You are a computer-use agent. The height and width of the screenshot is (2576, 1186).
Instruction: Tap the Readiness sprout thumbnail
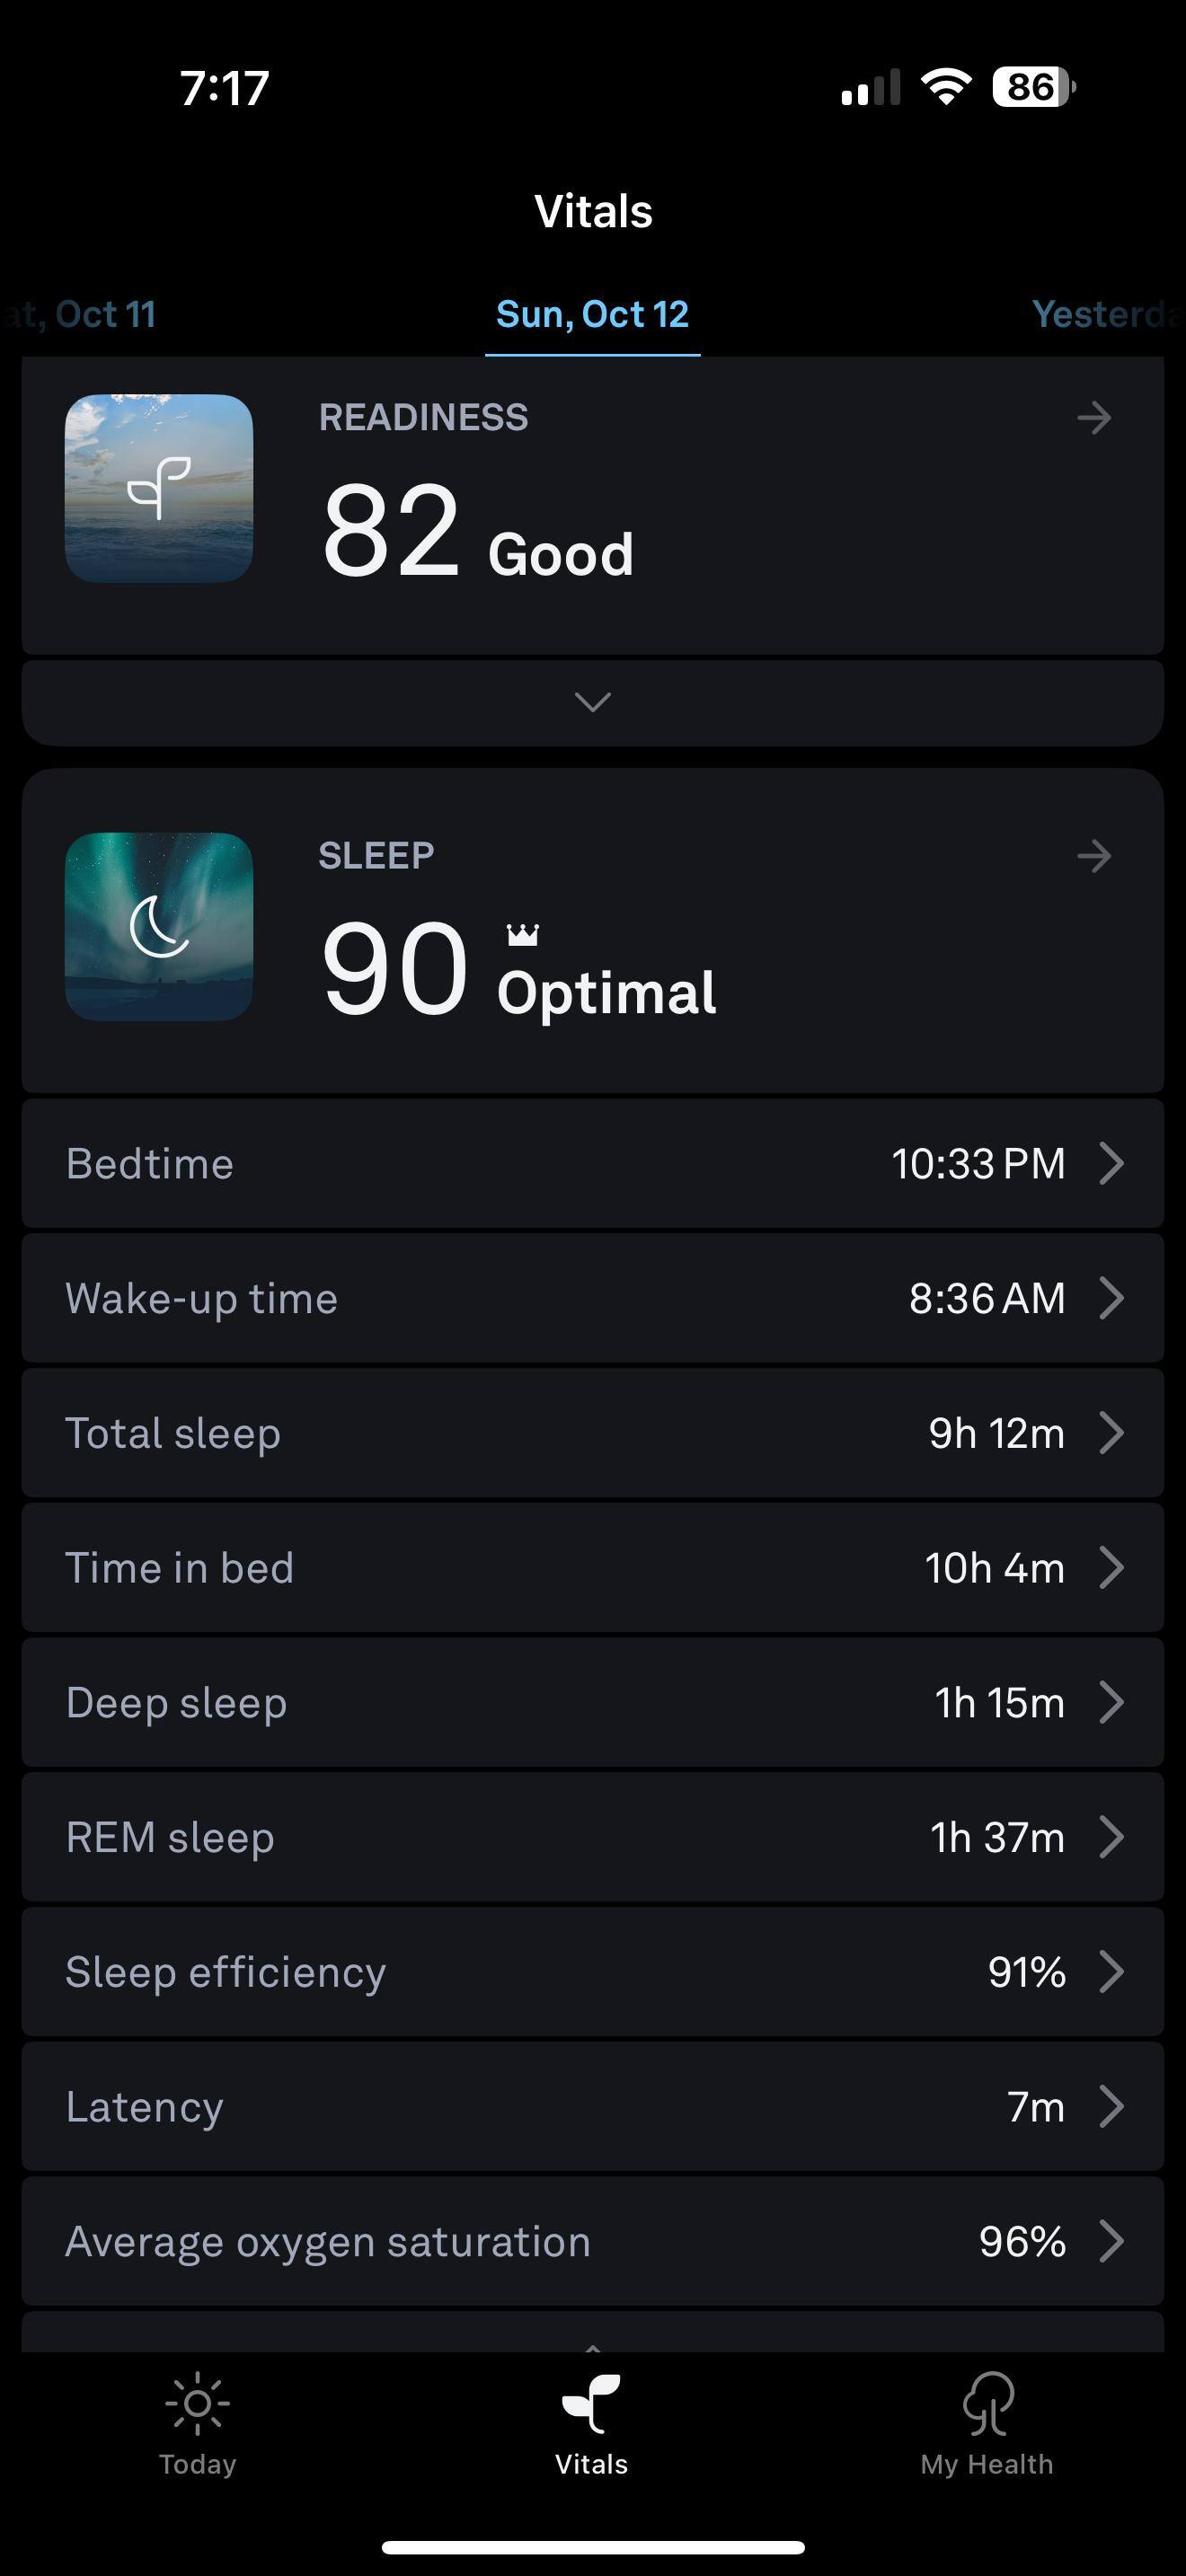pos(159,488)
